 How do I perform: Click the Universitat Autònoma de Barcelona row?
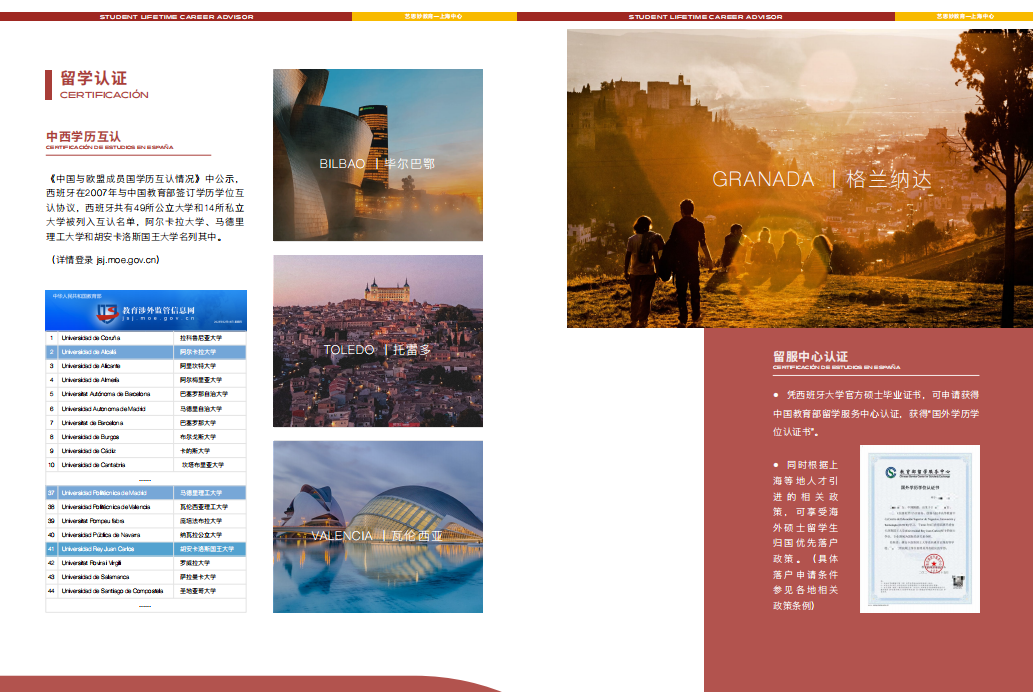[x=145, y=394]
